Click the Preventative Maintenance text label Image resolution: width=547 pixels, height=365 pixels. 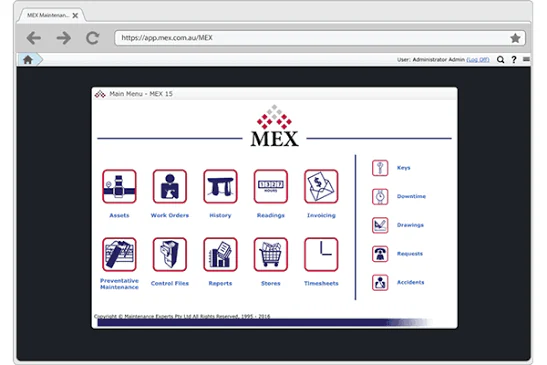[119, 284]
